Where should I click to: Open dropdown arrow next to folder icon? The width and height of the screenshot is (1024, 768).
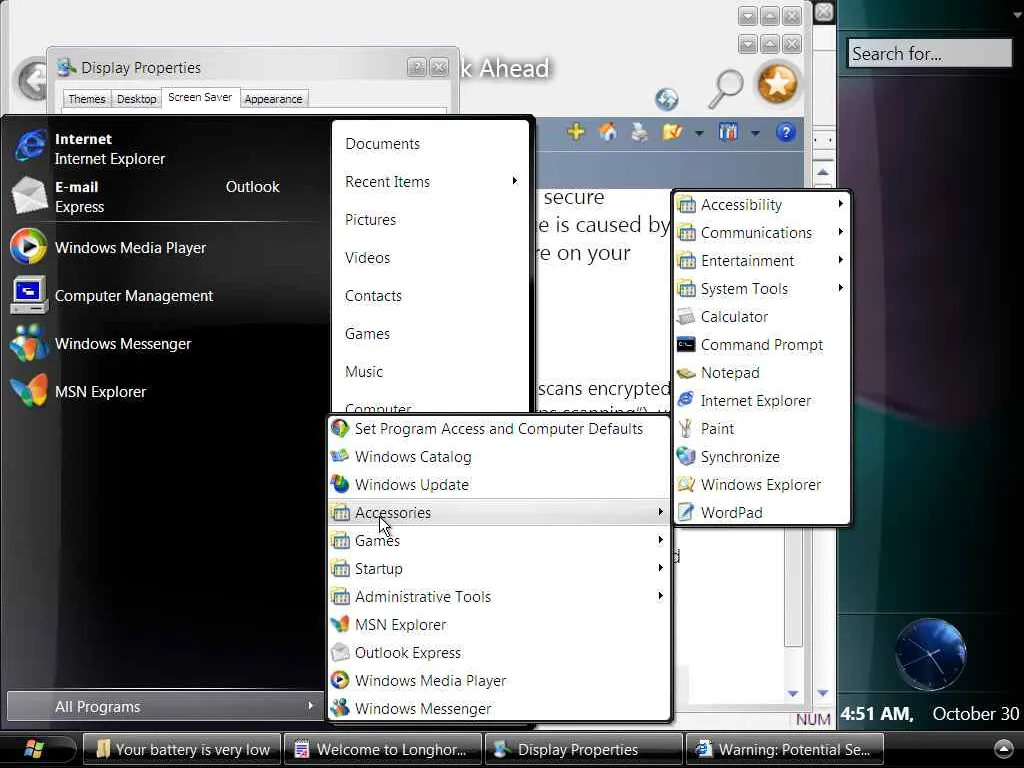pyautogui.click(x=699, y=133)
